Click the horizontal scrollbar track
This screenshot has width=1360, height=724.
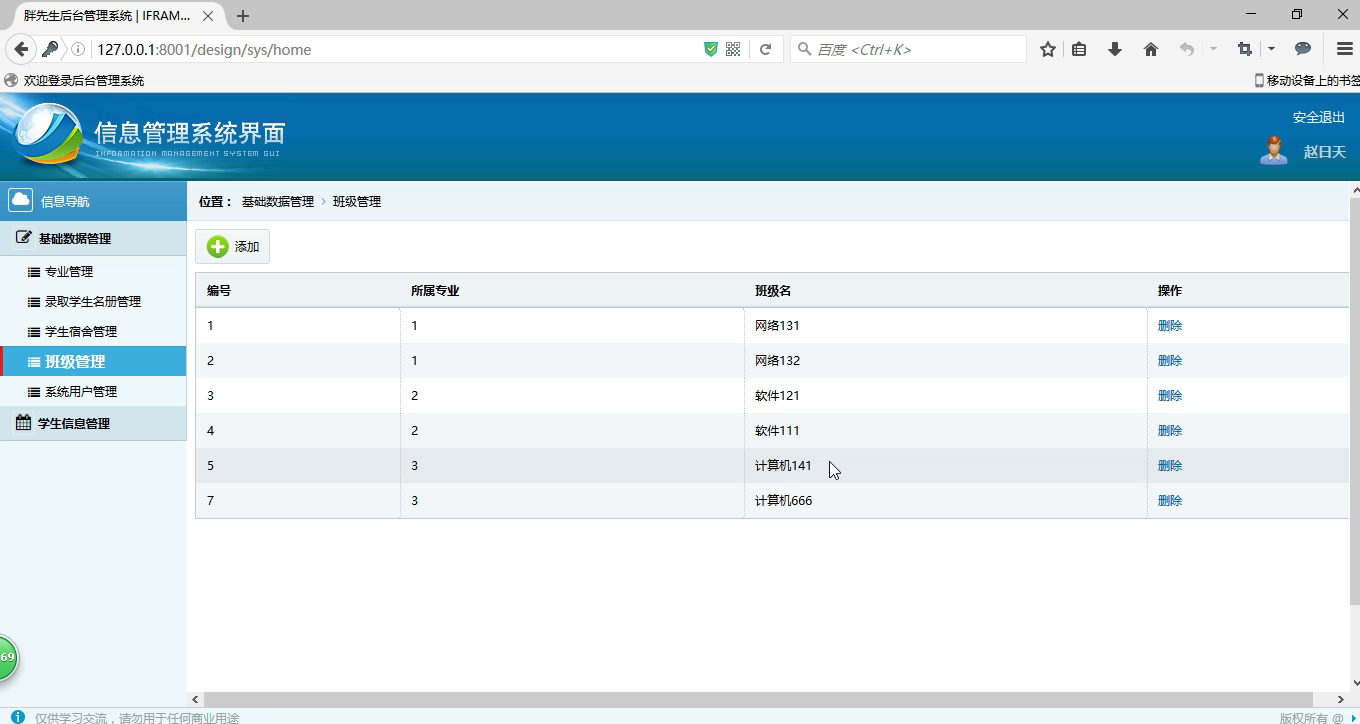758,699
